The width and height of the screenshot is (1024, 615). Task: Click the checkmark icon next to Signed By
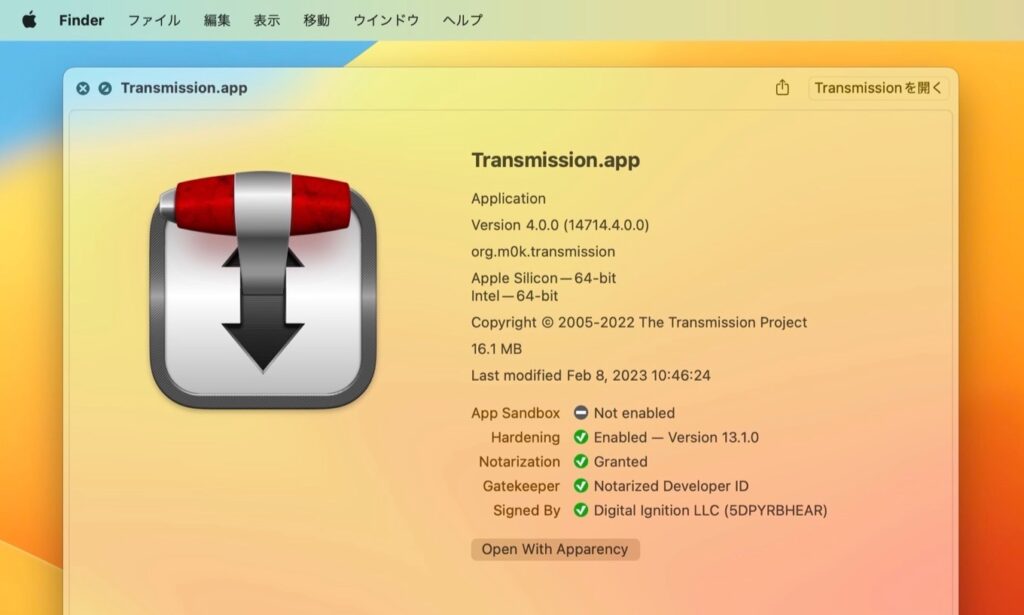[581, 510]
